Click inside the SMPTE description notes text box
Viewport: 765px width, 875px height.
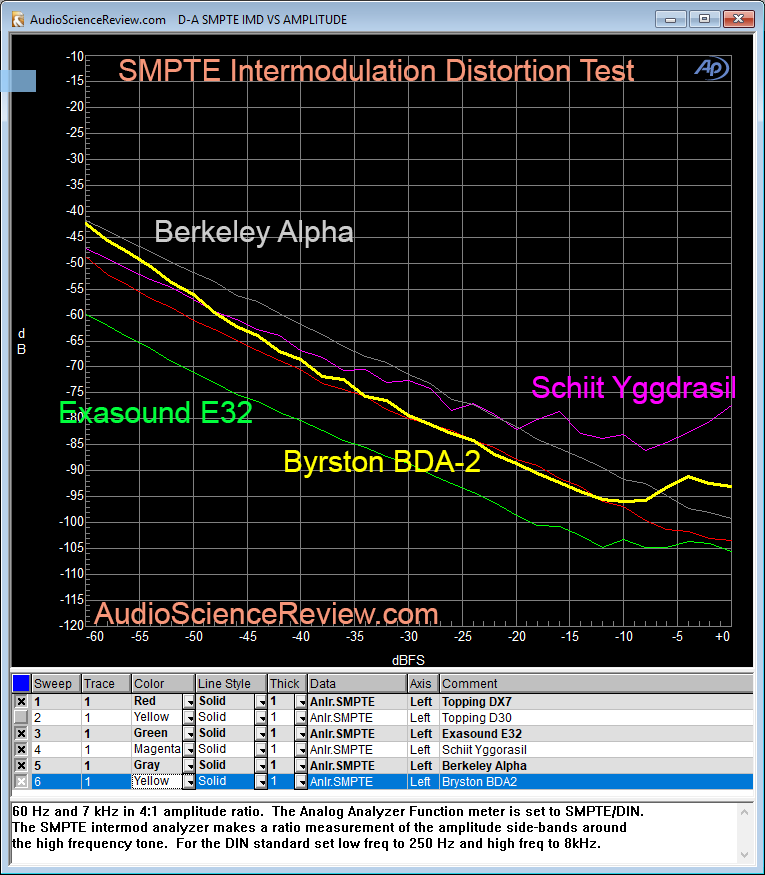coord(374,833)
